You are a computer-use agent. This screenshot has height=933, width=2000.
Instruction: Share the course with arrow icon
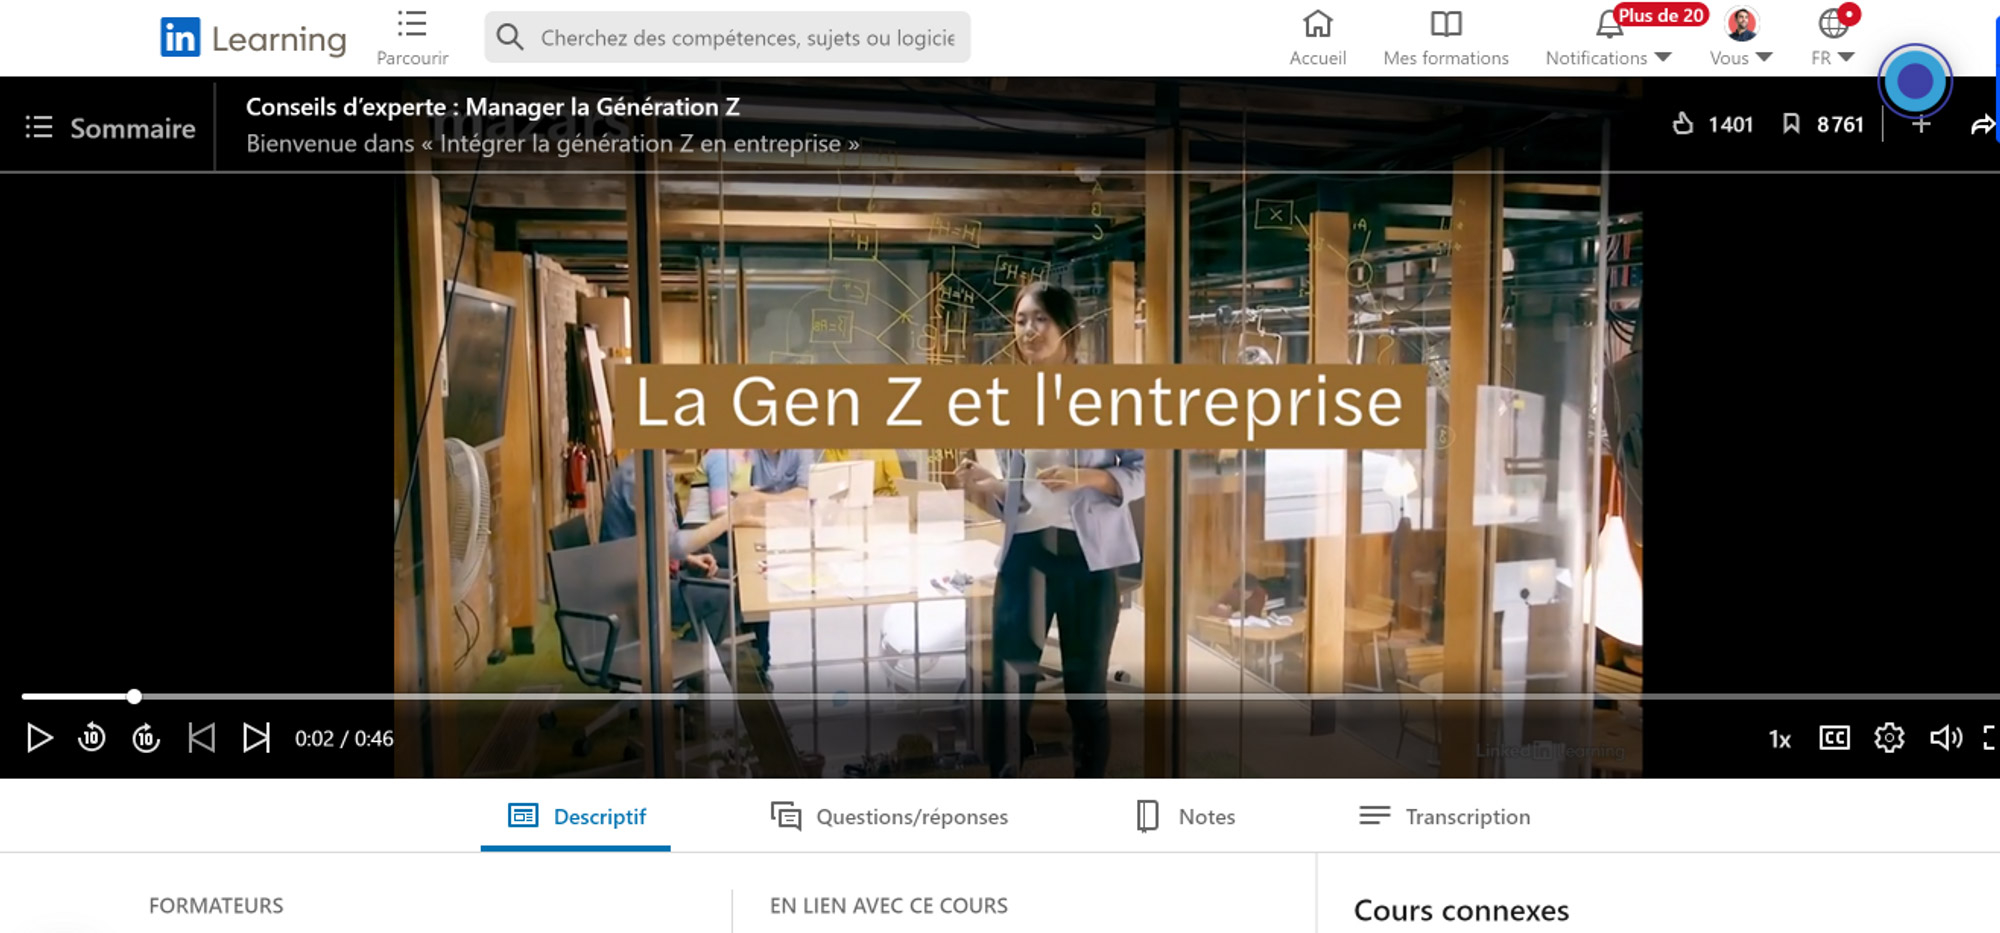(x=1982, y=125)
